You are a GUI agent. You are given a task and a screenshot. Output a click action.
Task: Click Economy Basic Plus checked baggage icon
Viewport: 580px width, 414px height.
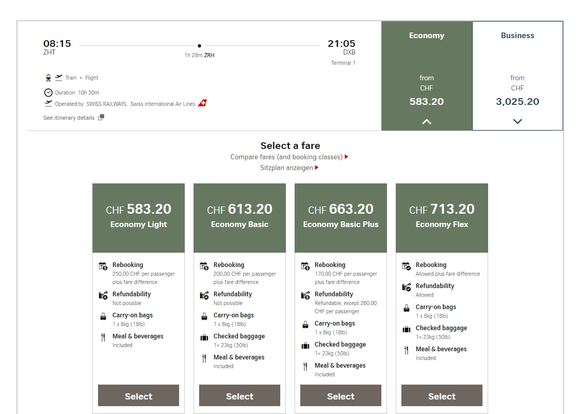tap(305, 346)
